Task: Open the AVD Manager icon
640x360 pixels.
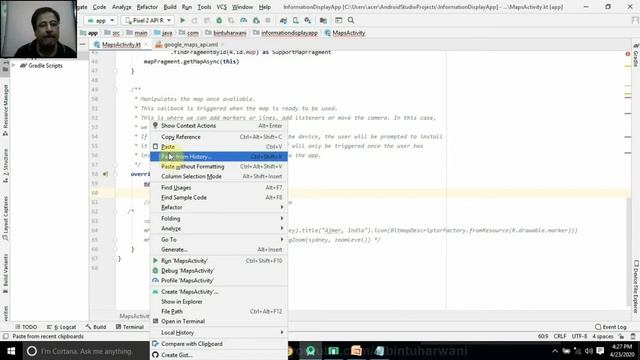Action: [x=296, y=20]
